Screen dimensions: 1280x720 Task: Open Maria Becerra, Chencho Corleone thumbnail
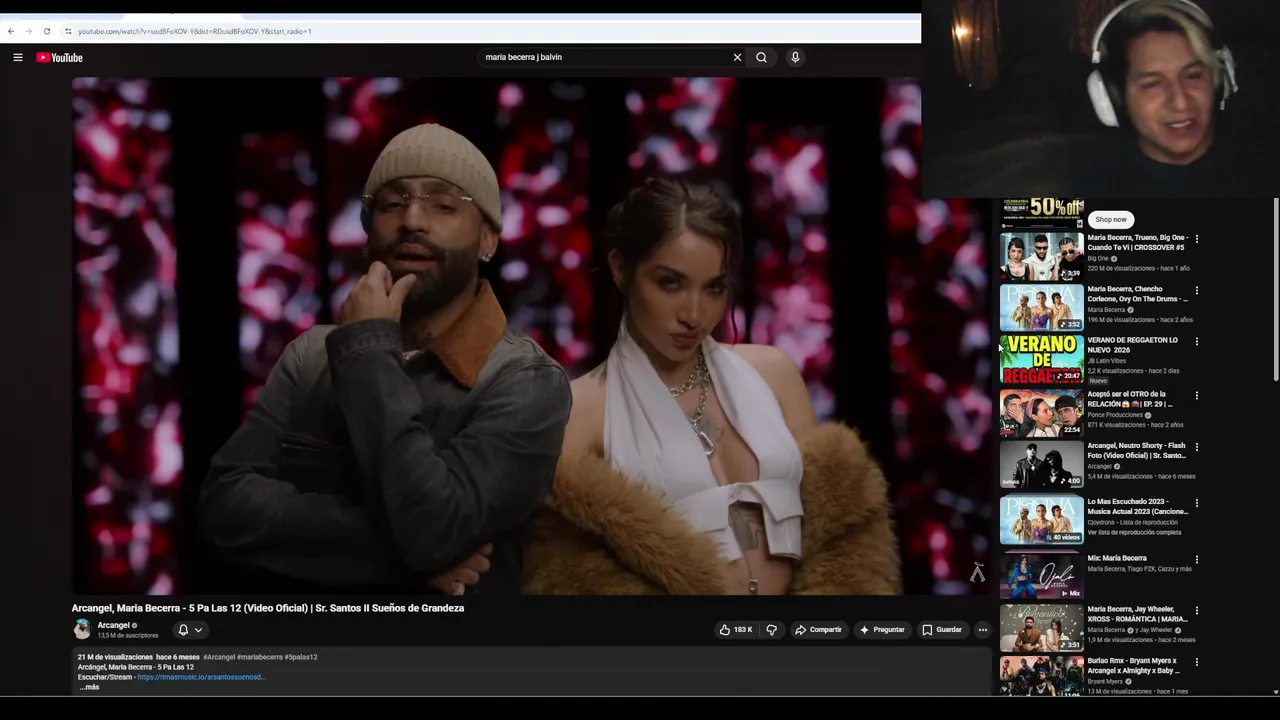click(x=1042, y=307)
